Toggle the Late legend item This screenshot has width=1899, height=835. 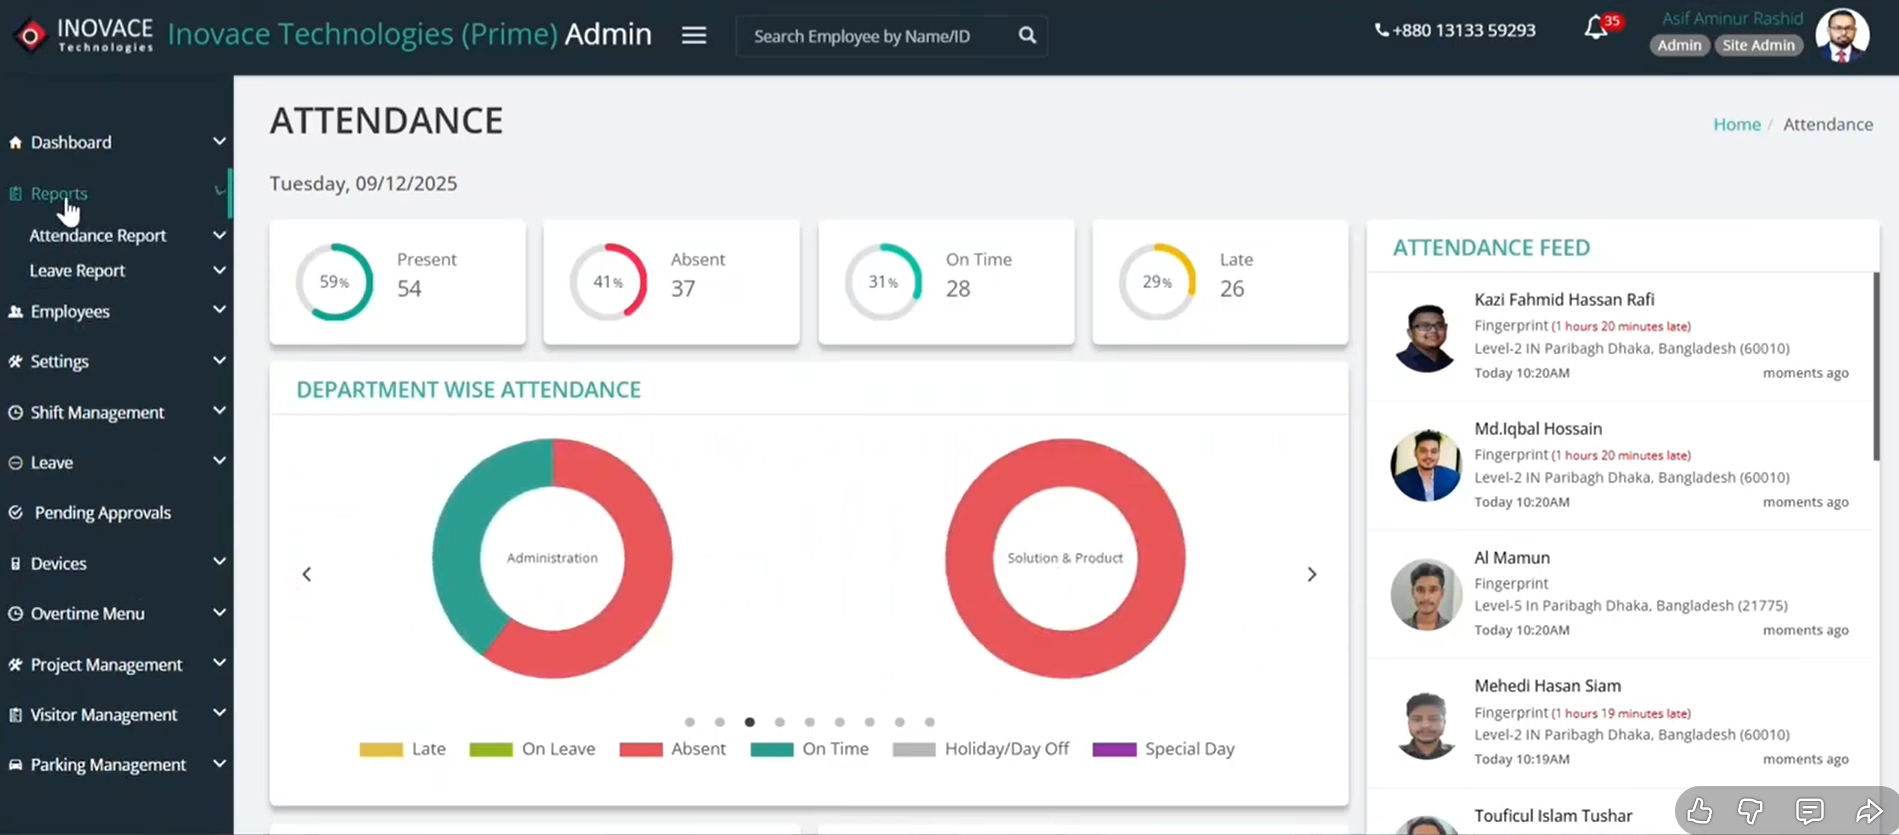click(403, 749)
